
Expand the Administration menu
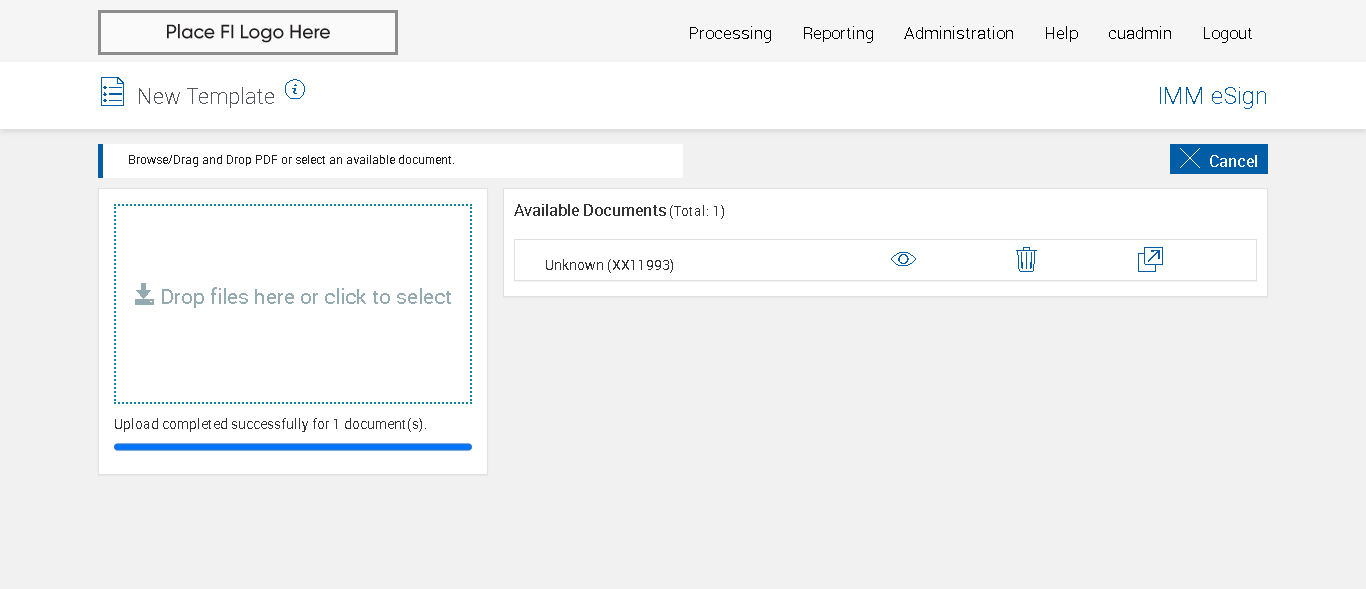click(958, 33)
